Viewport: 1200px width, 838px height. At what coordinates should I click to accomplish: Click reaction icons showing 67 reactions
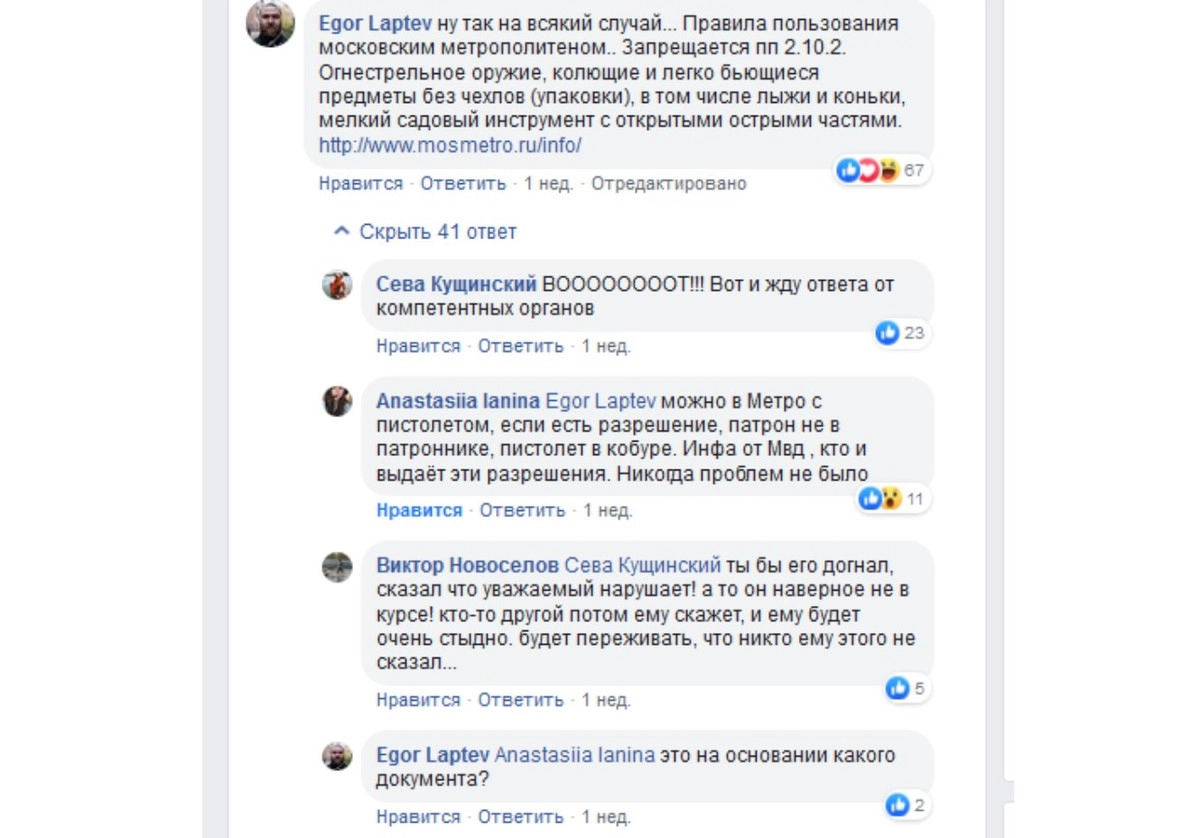click(880, 171)
